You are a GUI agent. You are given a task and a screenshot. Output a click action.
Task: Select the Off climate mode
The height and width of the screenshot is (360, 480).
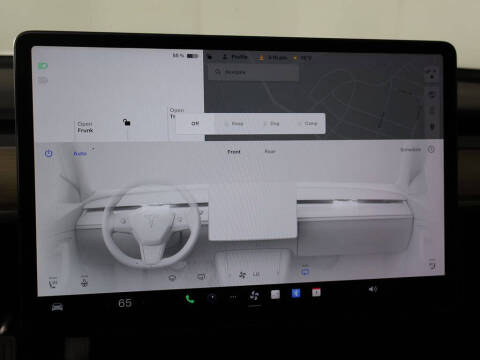[x=195, y=123]
